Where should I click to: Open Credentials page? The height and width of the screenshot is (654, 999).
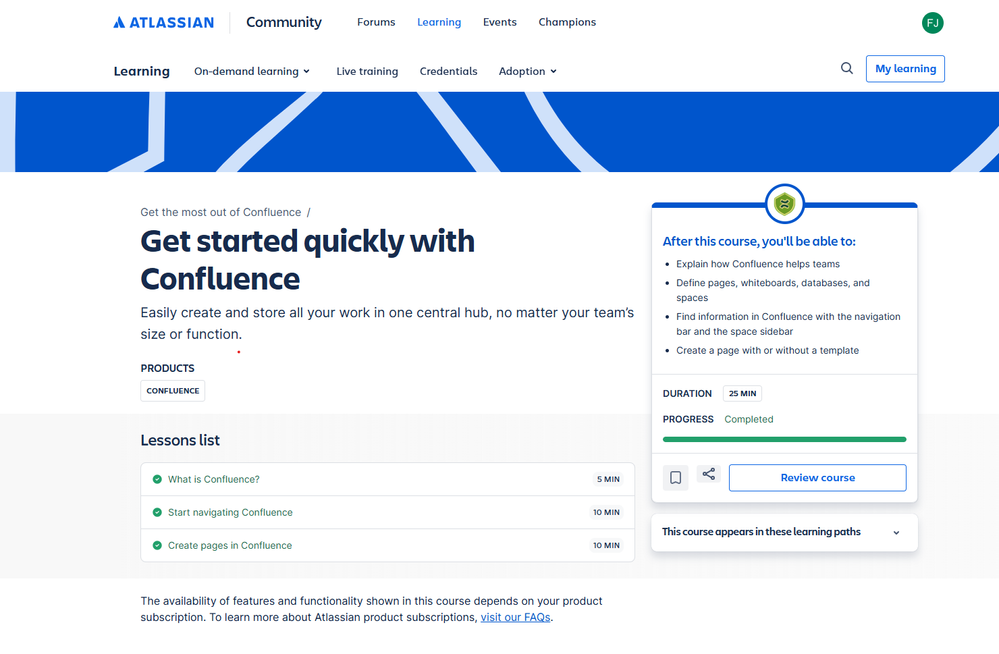[x=448, y=71]
